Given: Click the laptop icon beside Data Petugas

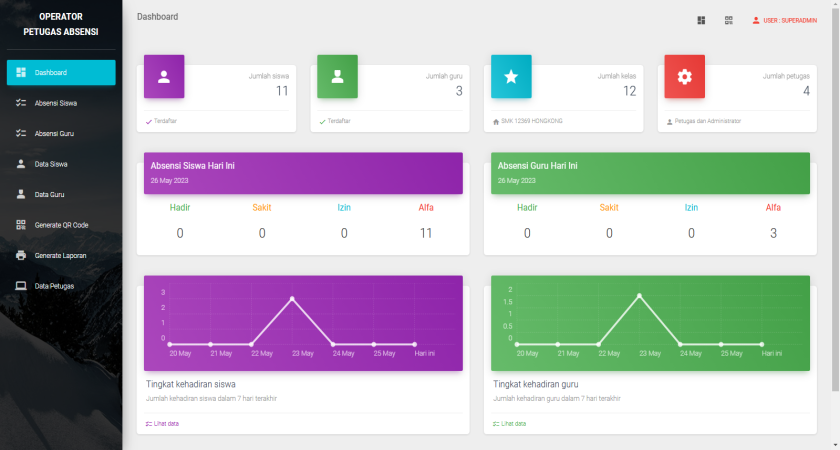Looking at the screenshot, I should [21, 286].
